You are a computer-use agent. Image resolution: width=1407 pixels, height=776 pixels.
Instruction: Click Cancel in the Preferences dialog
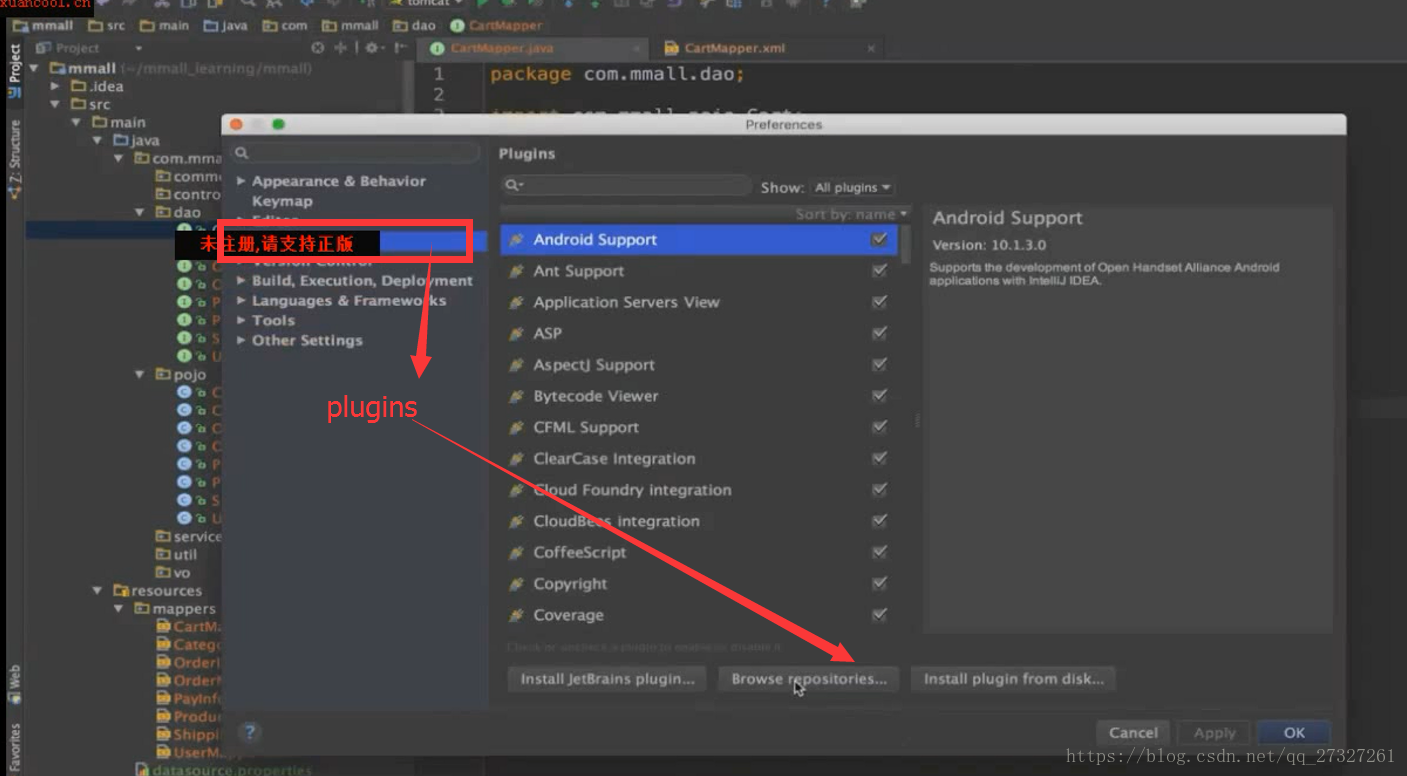coord(1133,733)
